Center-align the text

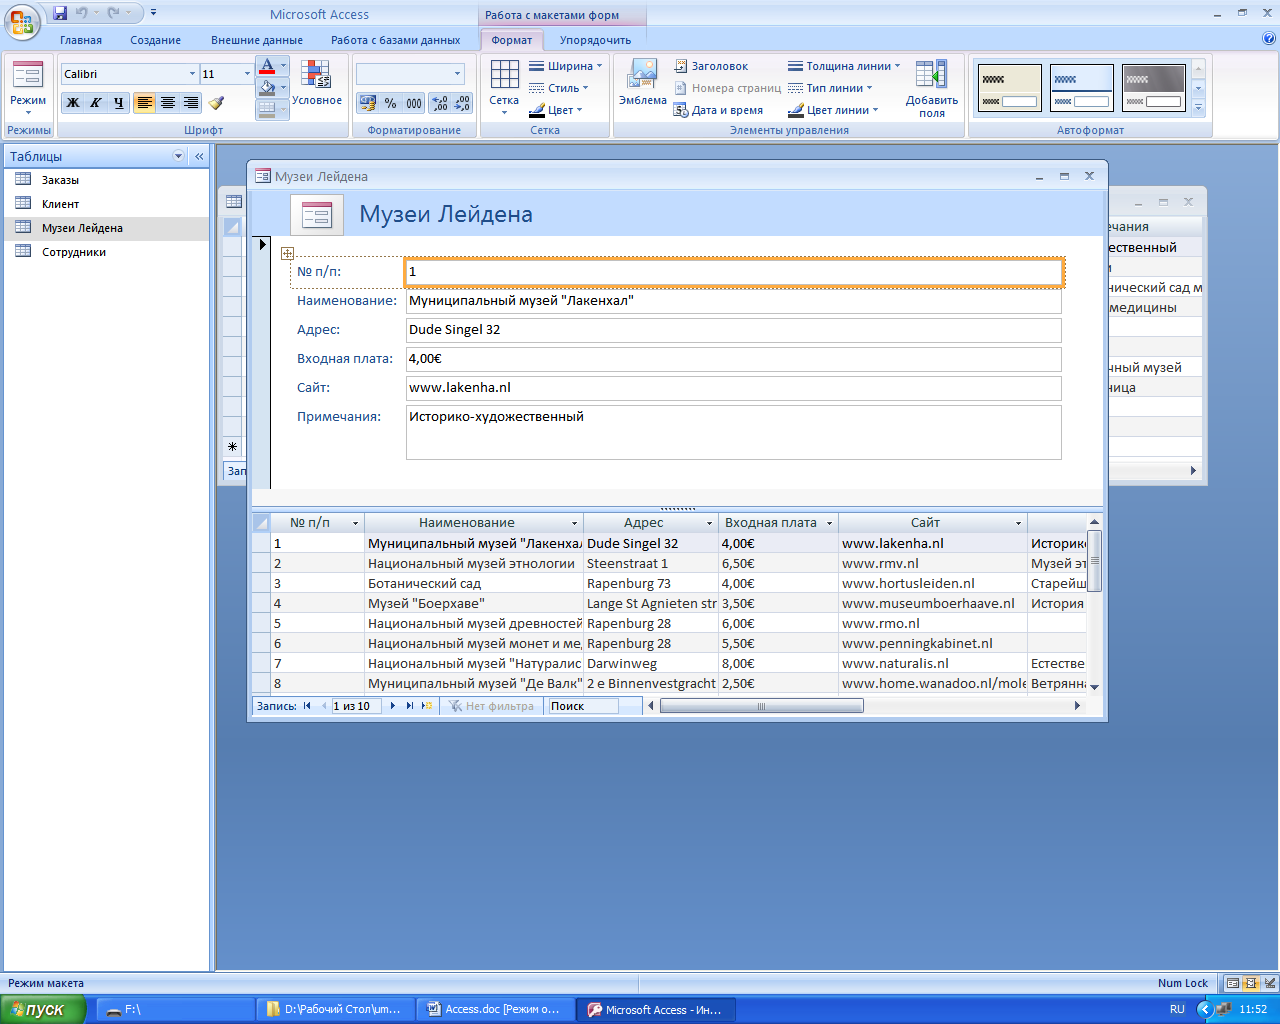pos(168,103)
